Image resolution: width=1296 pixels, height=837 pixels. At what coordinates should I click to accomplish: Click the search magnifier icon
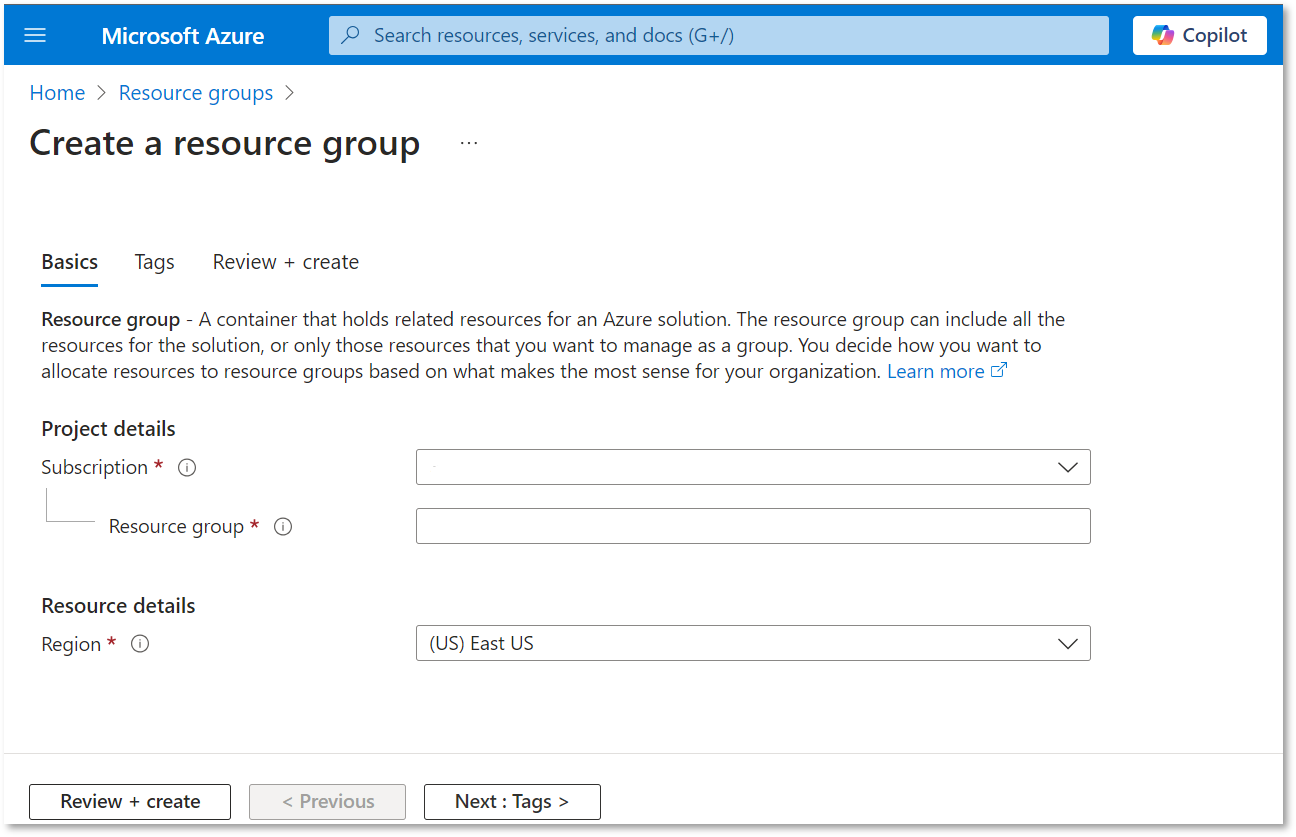350,35
